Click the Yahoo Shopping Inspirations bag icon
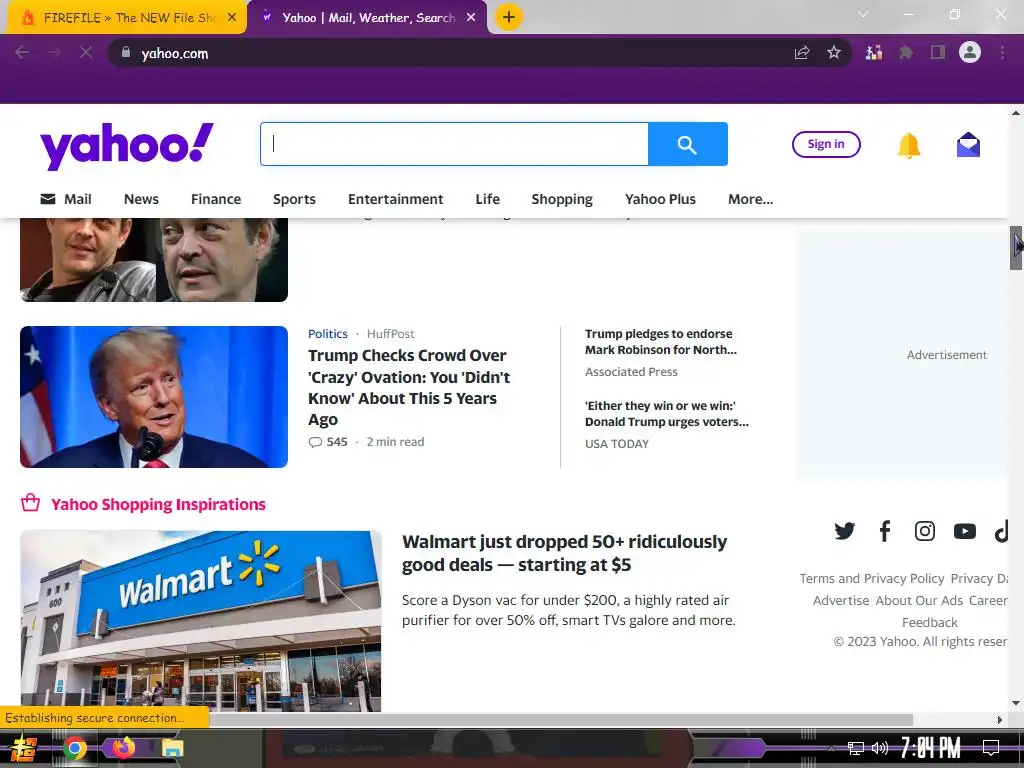 coord(30,503)
